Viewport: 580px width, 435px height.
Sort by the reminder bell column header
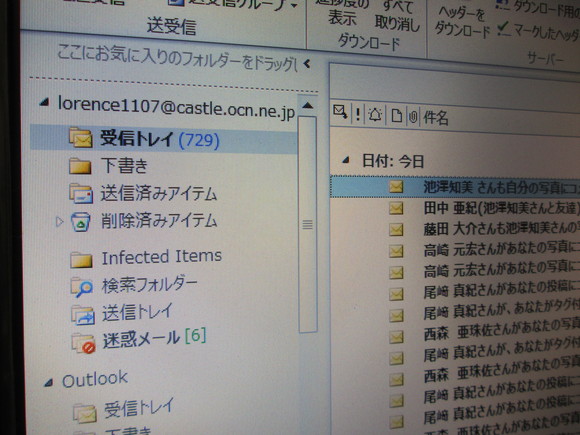pos(375,115)
